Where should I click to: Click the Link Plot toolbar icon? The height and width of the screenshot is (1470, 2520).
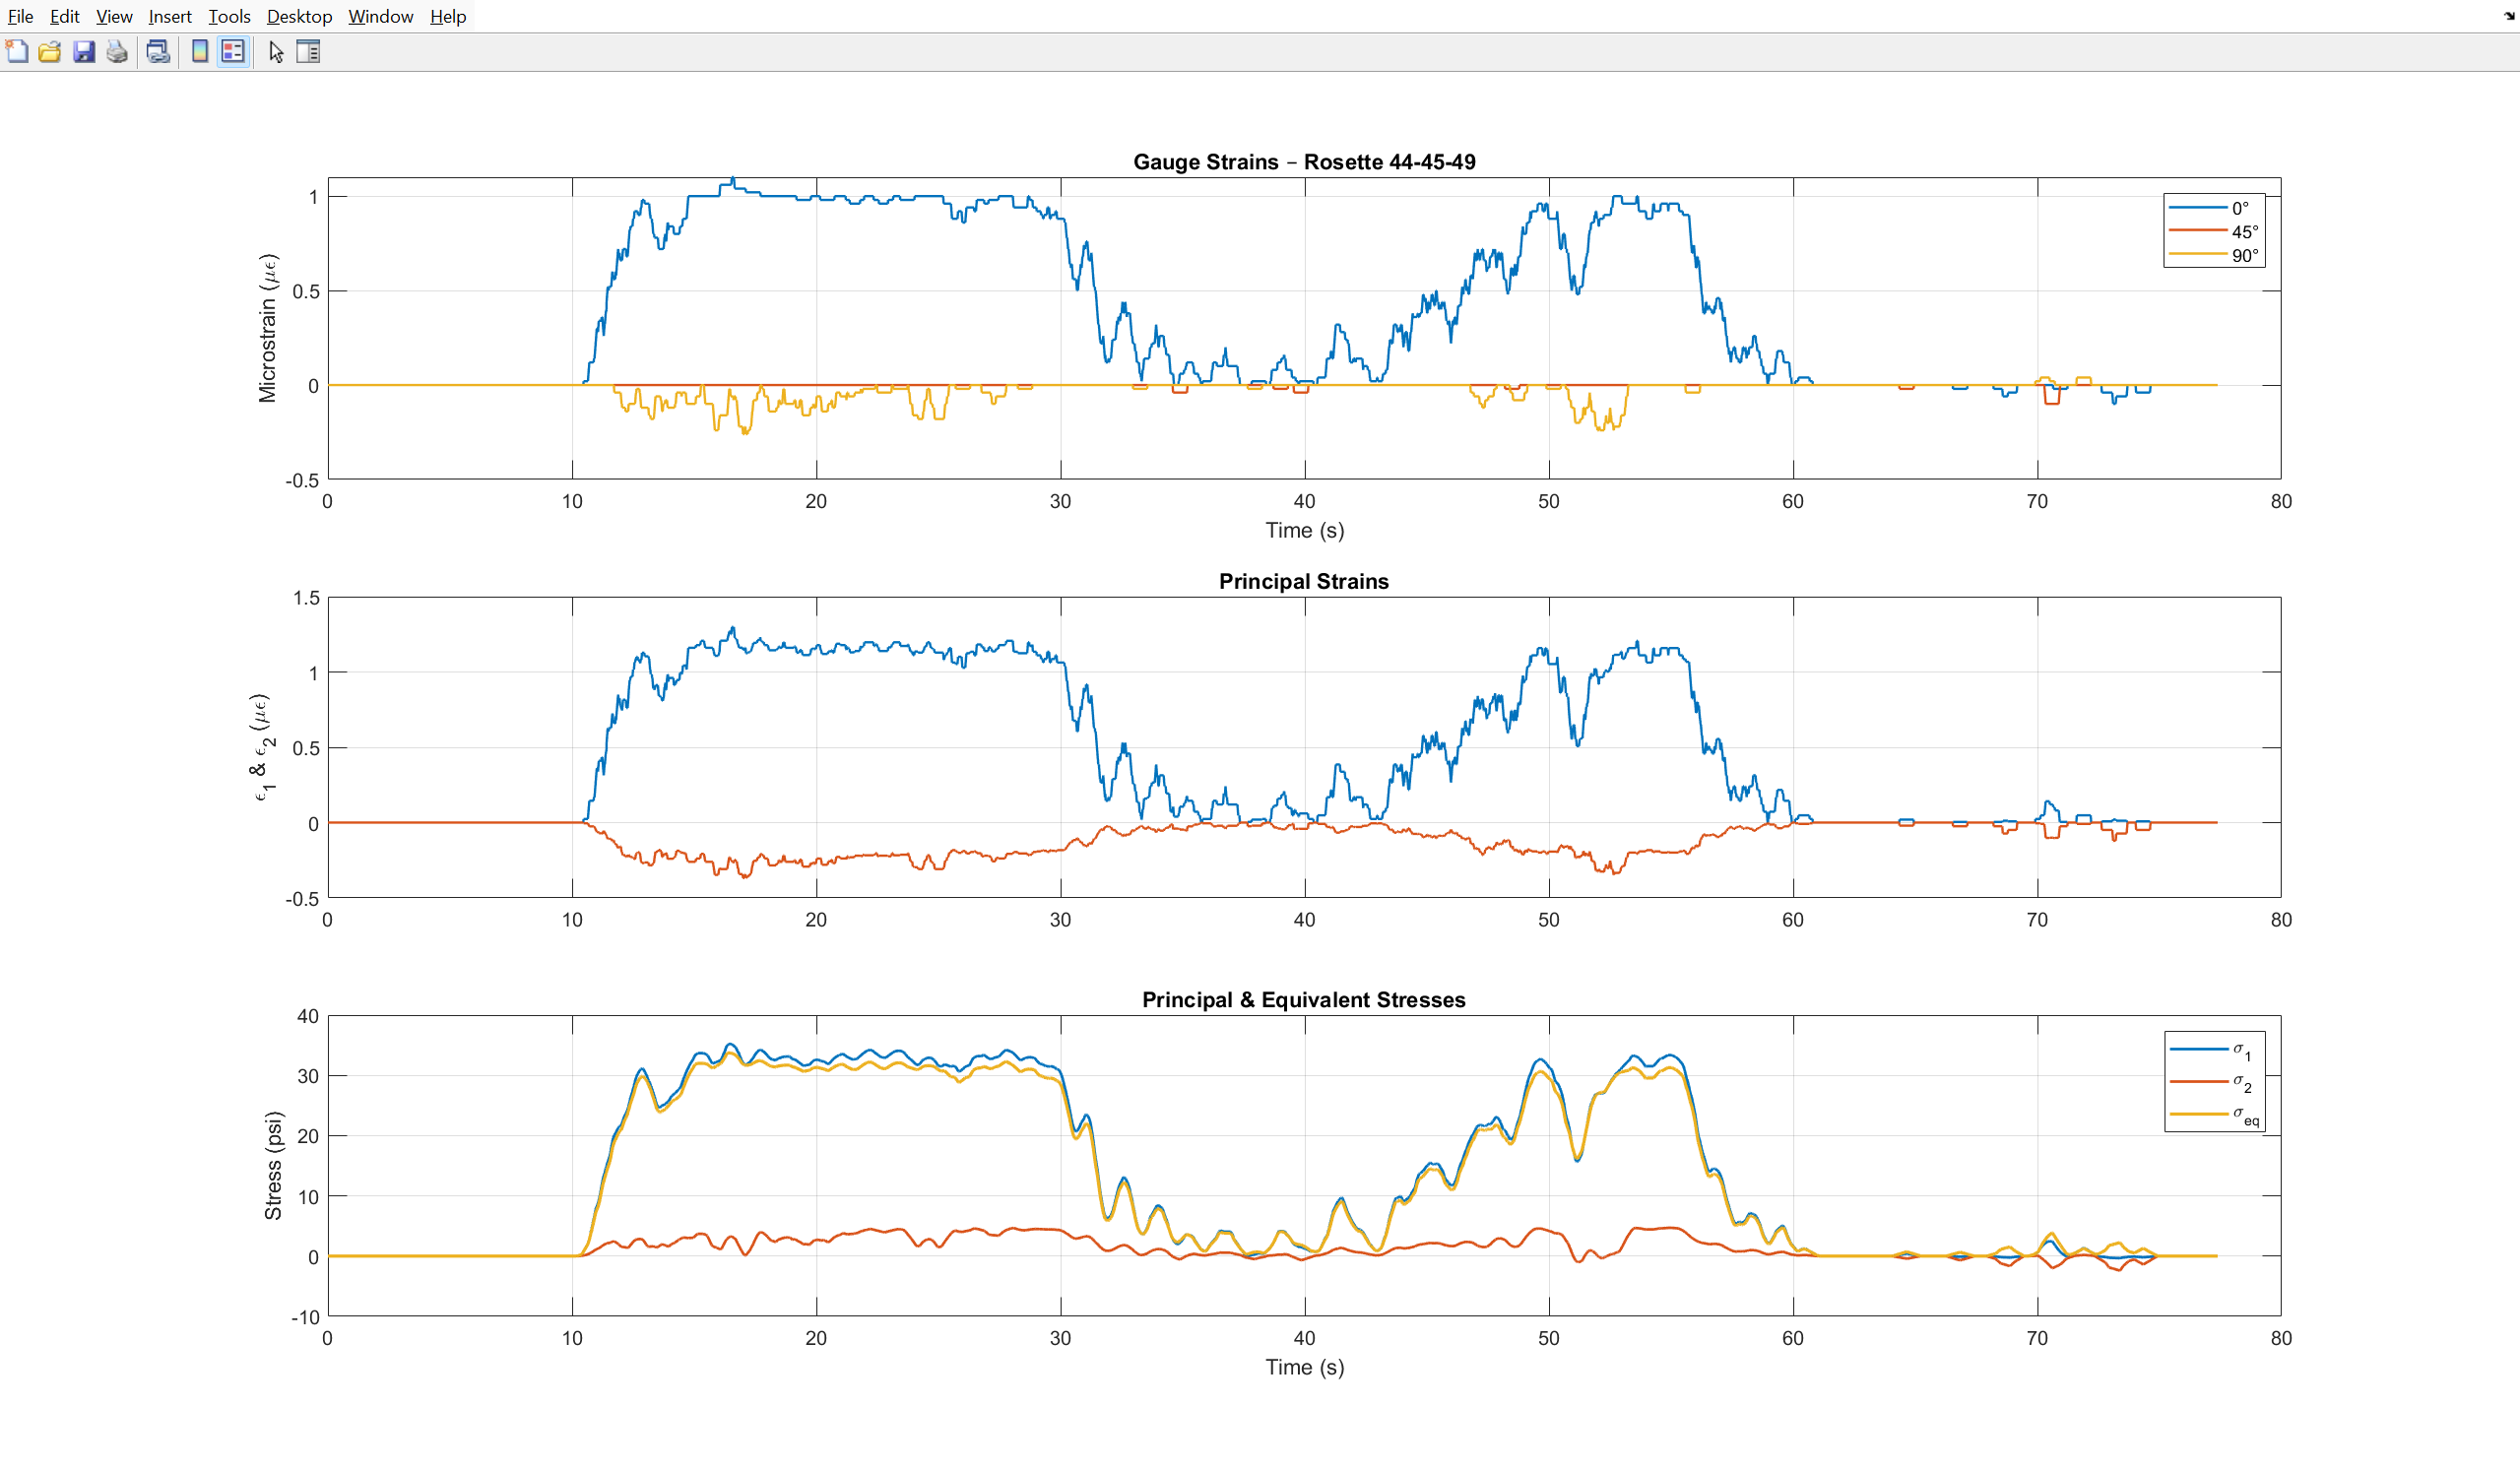tap(158, 52)
